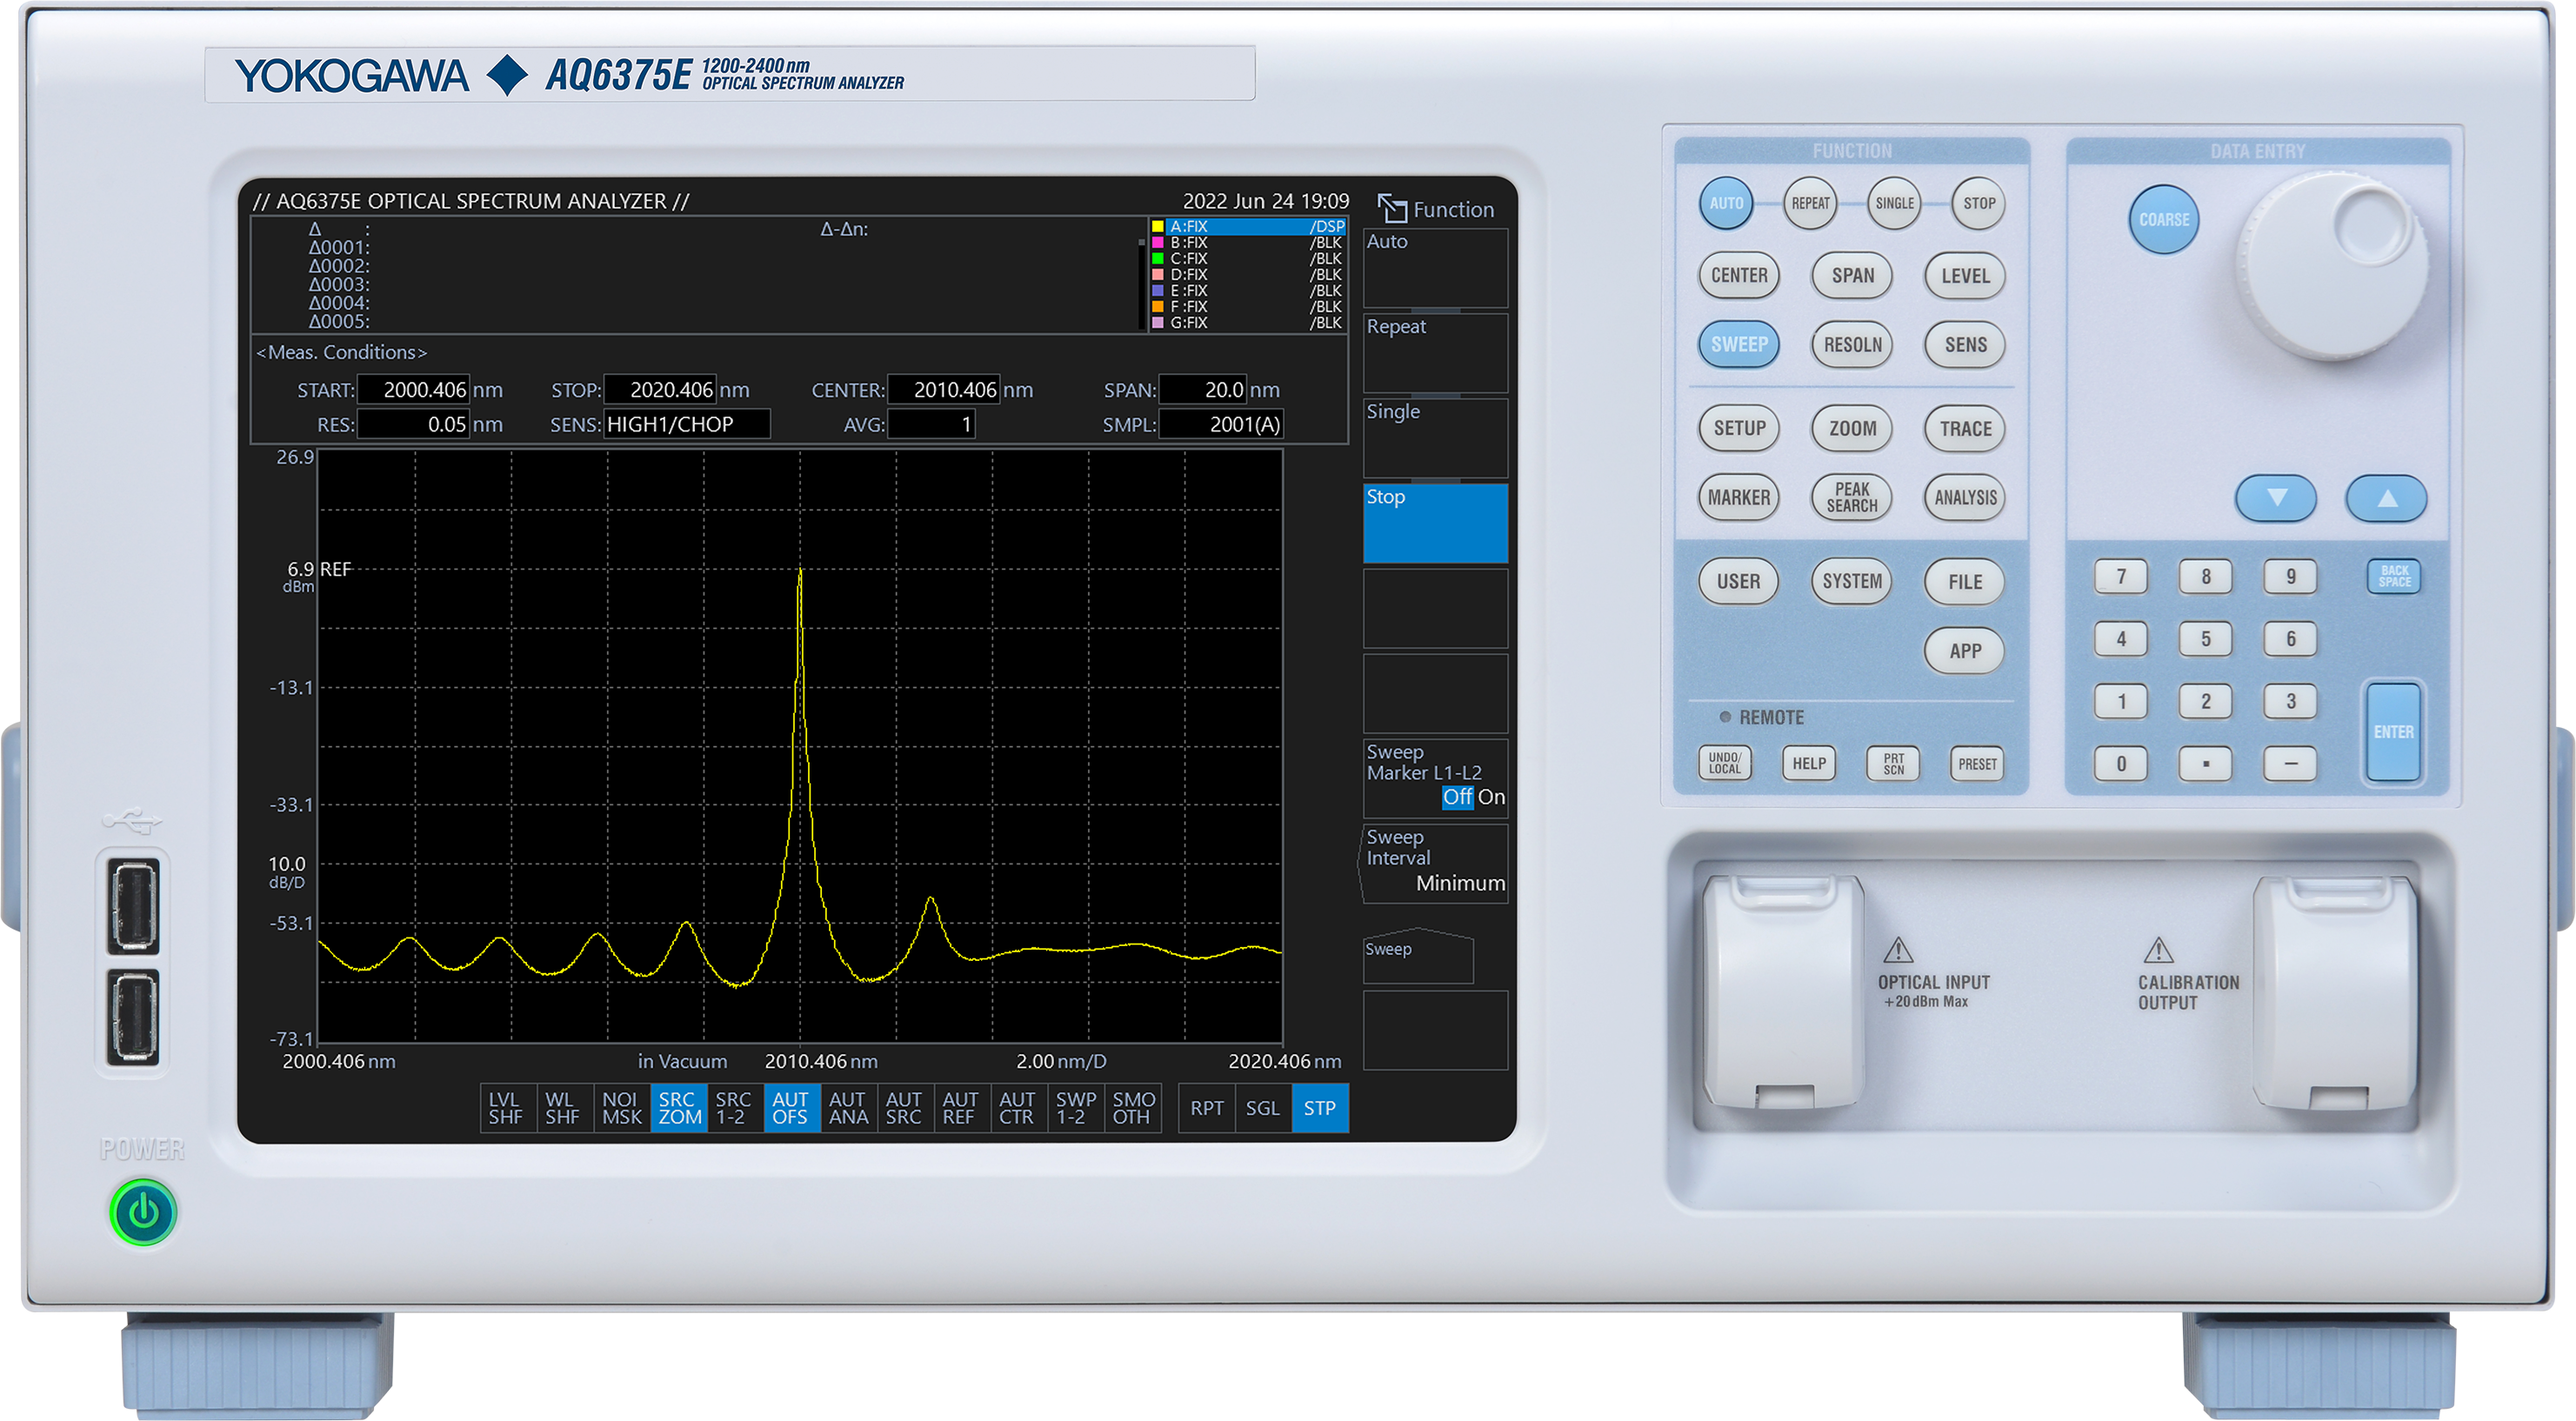Image resolution: width=2576 pixels, height=1421 pixels.
Task: Select the ANALYSIS key
Action: [x=1963, y=497]
